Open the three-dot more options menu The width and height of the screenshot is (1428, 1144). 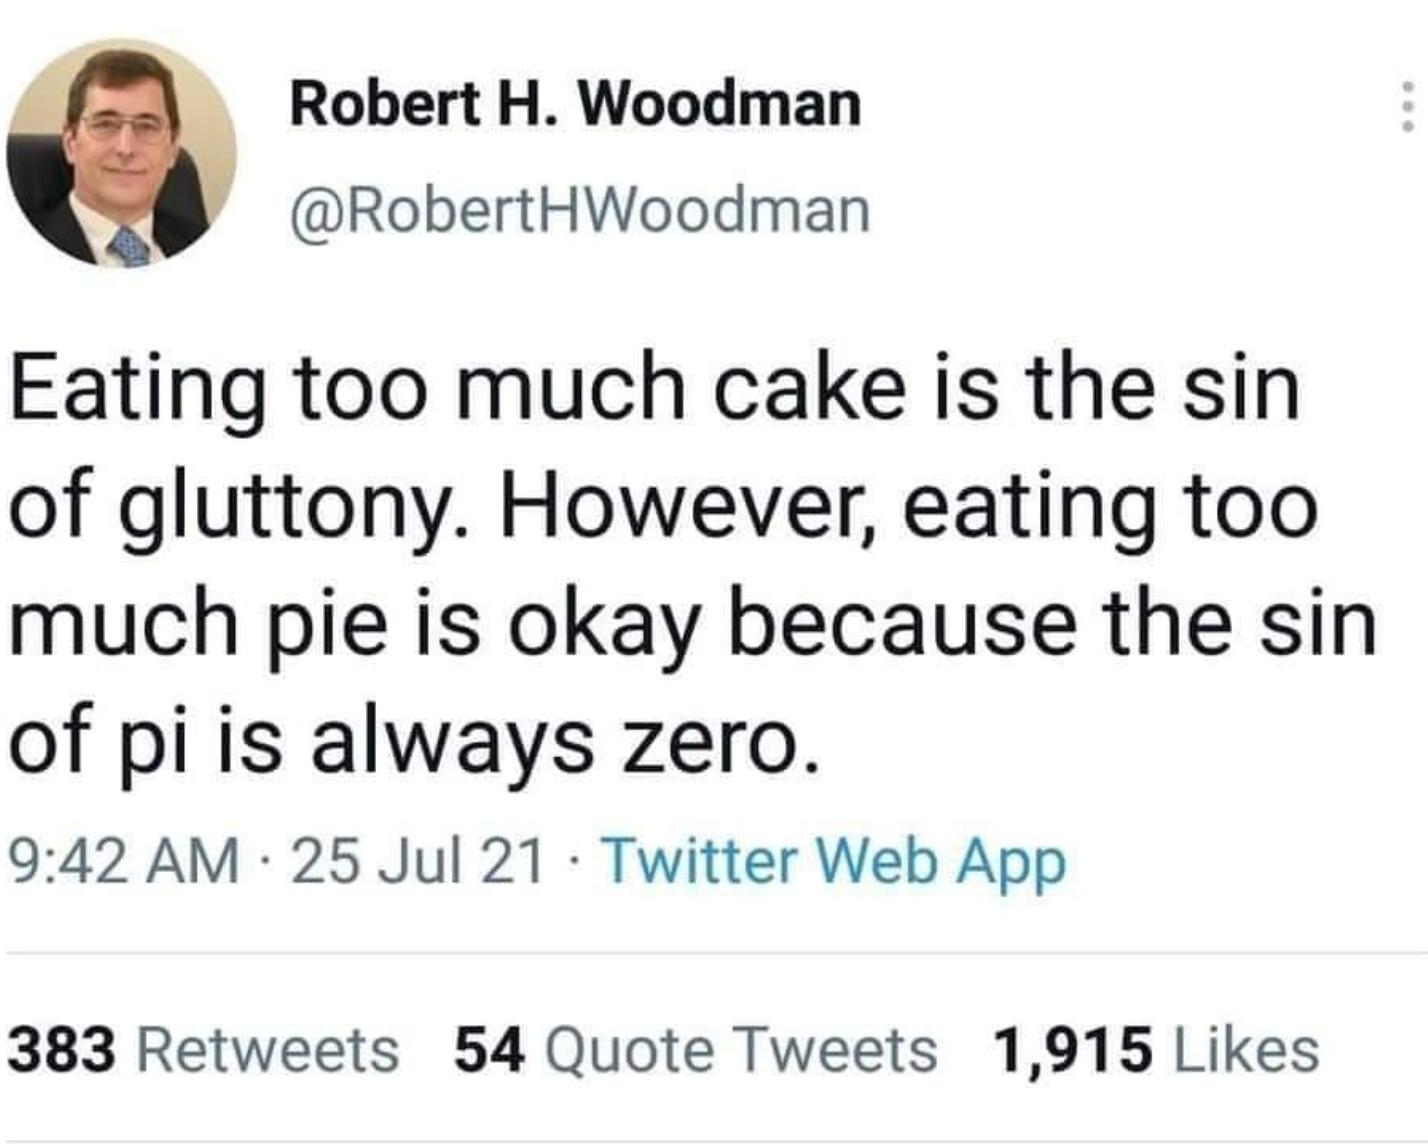(x=1407, y=106)
